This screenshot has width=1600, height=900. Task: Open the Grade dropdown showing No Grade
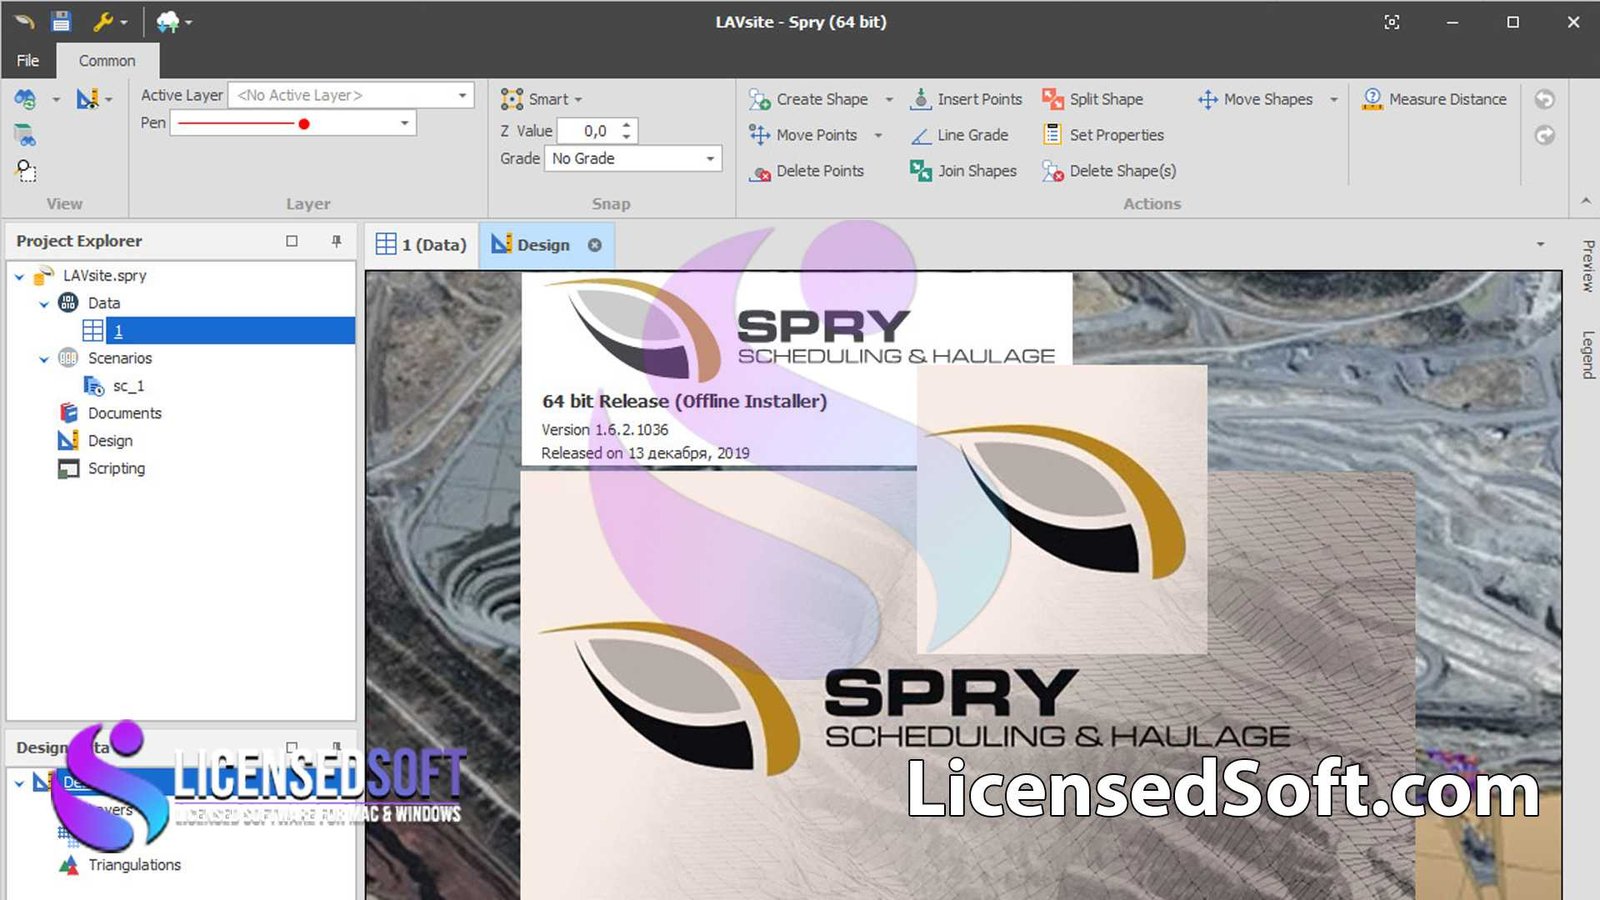coord(709,158)
